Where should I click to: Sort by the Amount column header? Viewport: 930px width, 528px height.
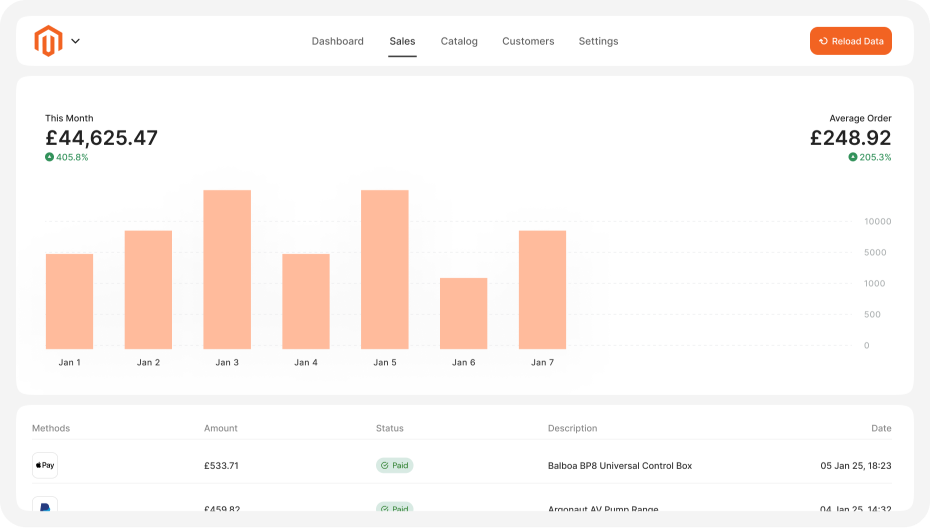point(221,428)
